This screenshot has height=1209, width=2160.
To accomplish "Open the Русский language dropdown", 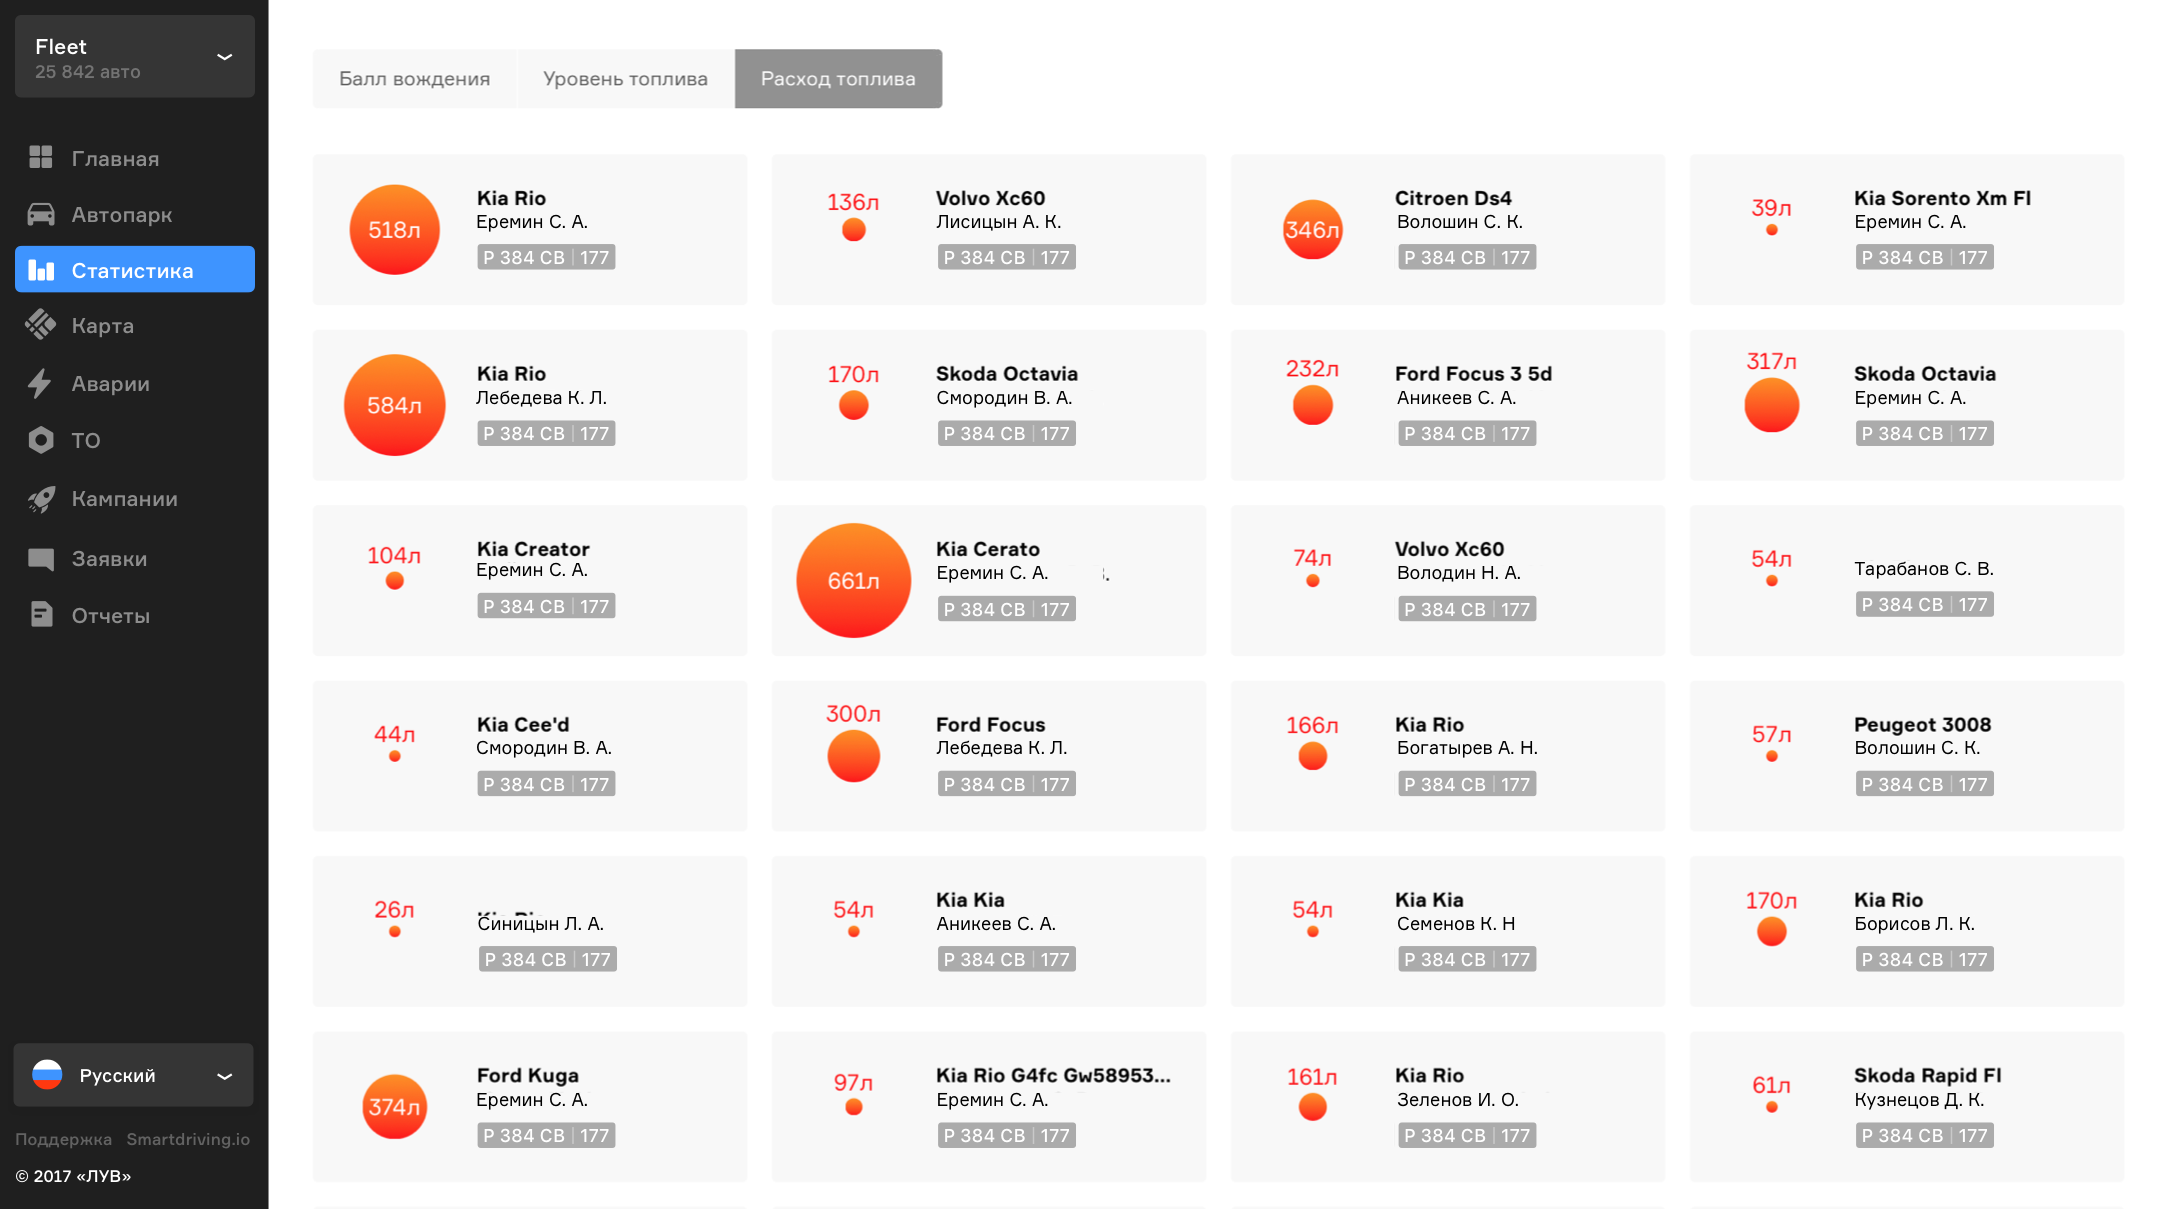I will tap(133, 1075).
